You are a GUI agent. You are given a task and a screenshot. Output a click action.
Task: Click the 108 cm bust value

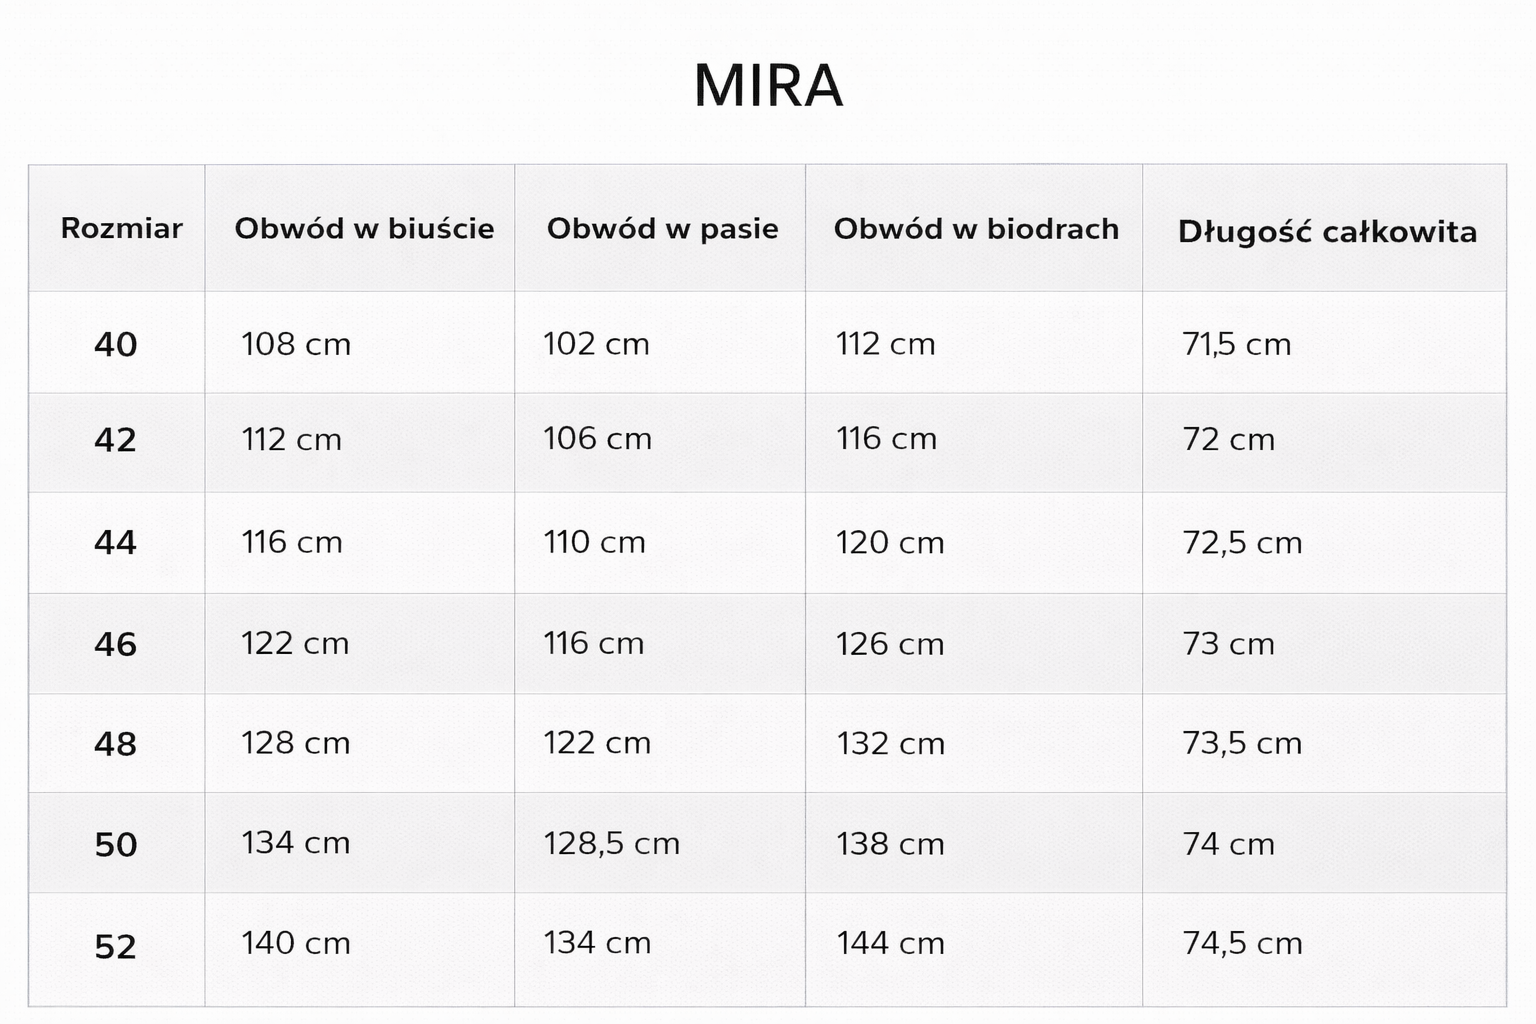click(296, 345)
